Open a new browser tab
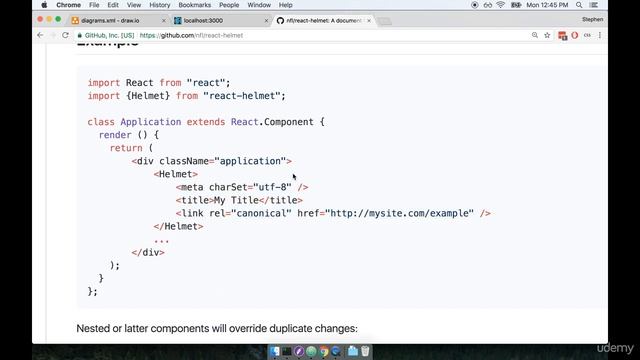The width and height of the screenshot is (640, 360). pyautogui.click(x=384, y=21)
